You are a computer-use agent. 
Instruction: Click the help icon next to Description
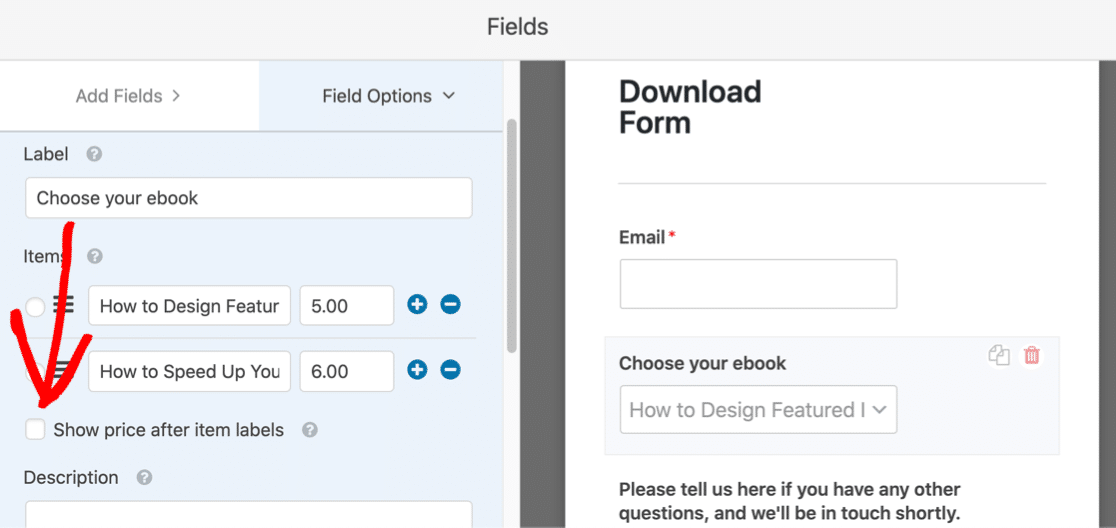144,478
